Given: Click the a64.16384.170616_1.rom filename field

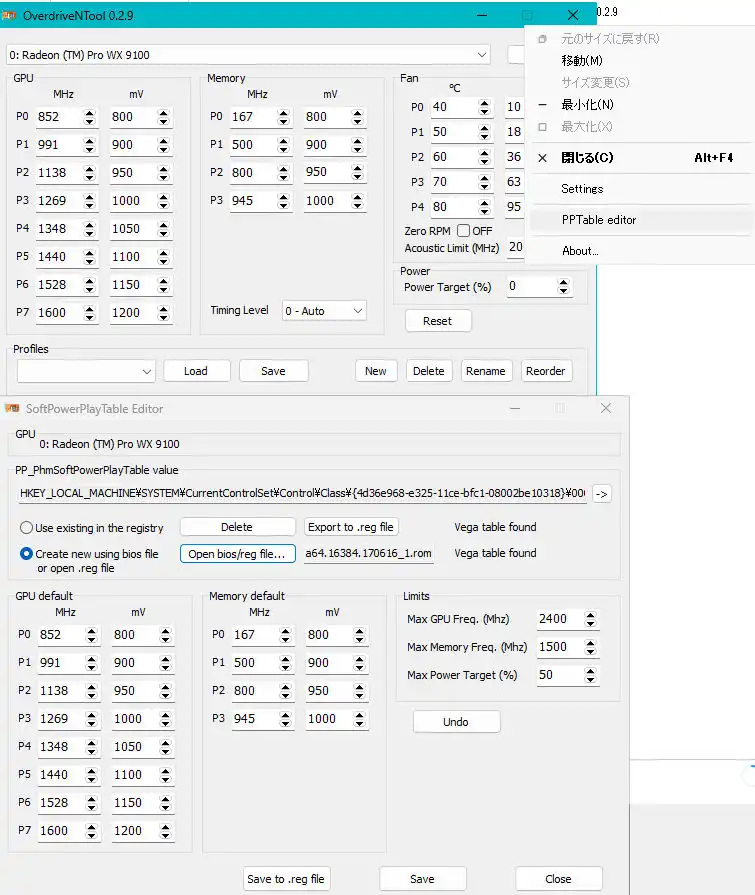Looking at the screenshot, I should click(369, 553).
